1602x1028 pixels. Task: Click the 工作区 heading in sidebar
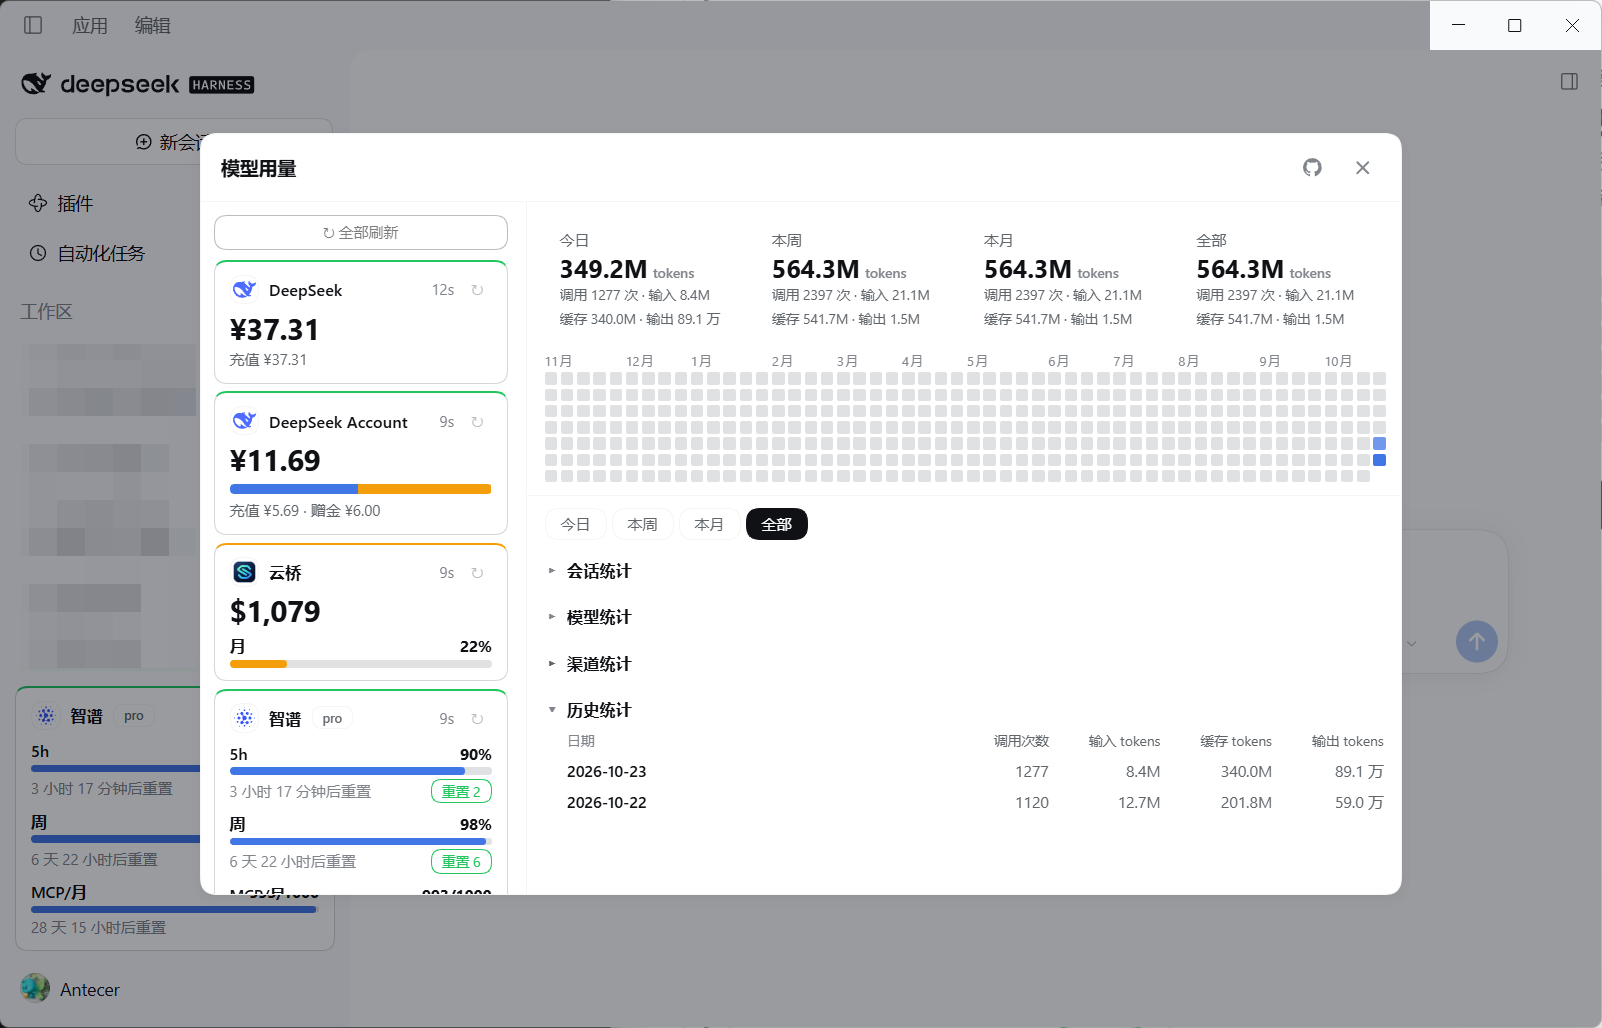[x=46, y=312]
